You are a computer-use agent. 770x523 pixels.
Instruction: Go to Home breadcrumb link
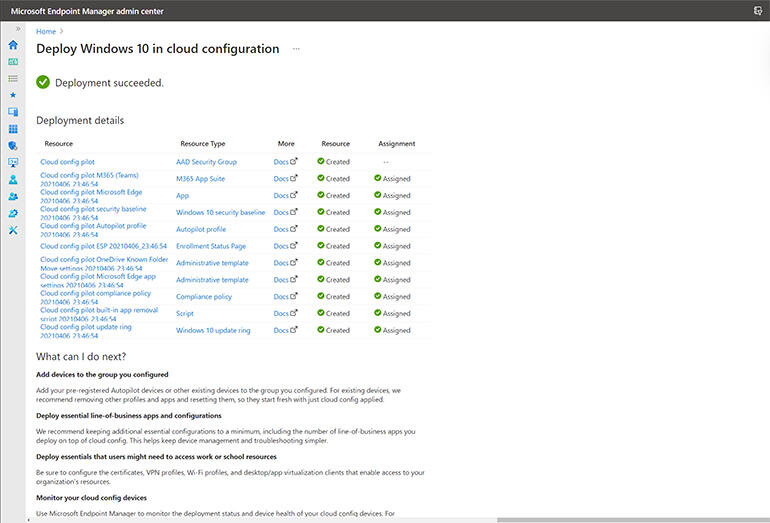tap(46, 31)
